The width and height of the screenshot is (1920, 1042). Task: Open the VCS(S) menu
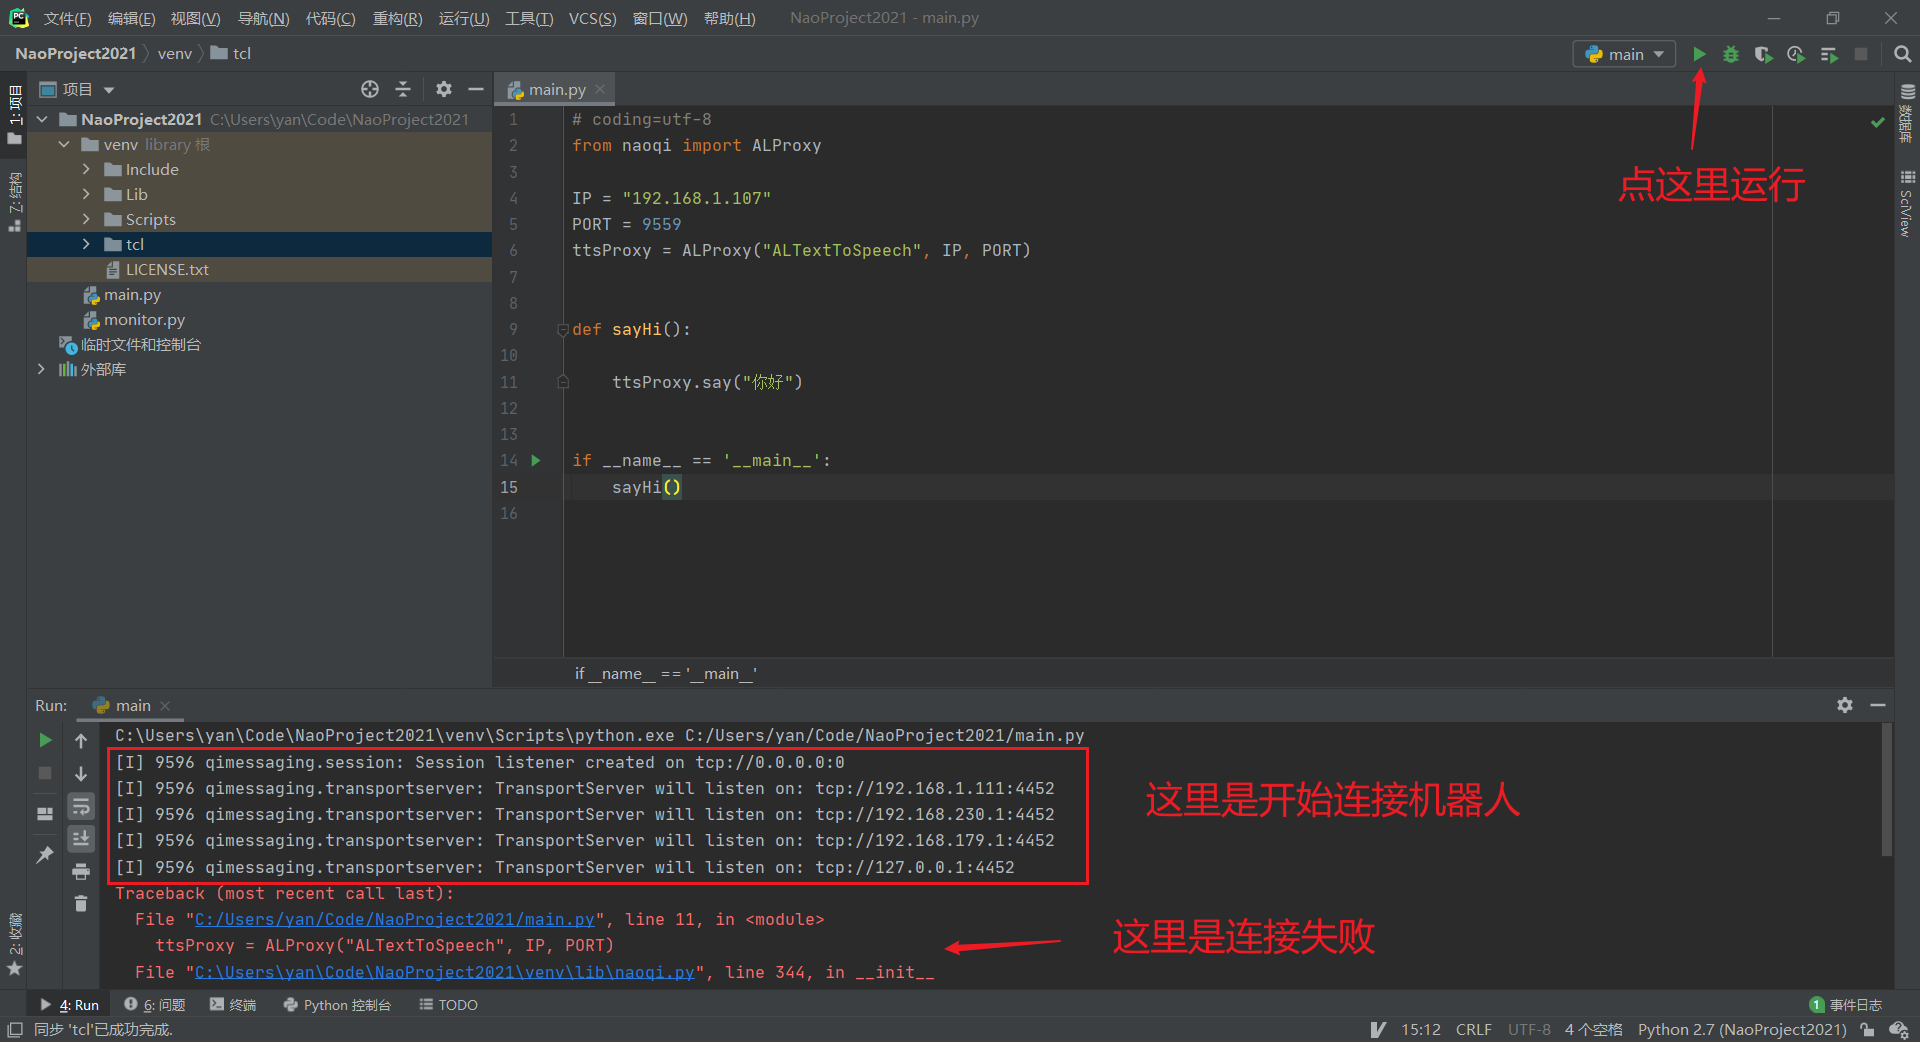pyautogui.click(x=592, y=18)
